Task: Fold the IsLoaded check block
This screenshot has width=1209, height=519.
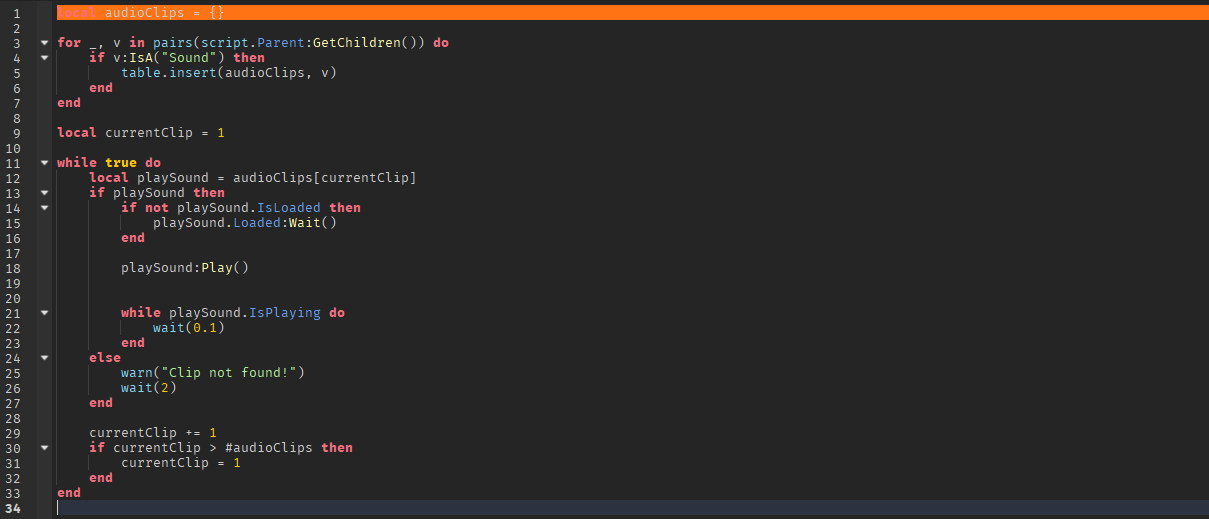Action: pyautogui.click(x=44, y=208)
